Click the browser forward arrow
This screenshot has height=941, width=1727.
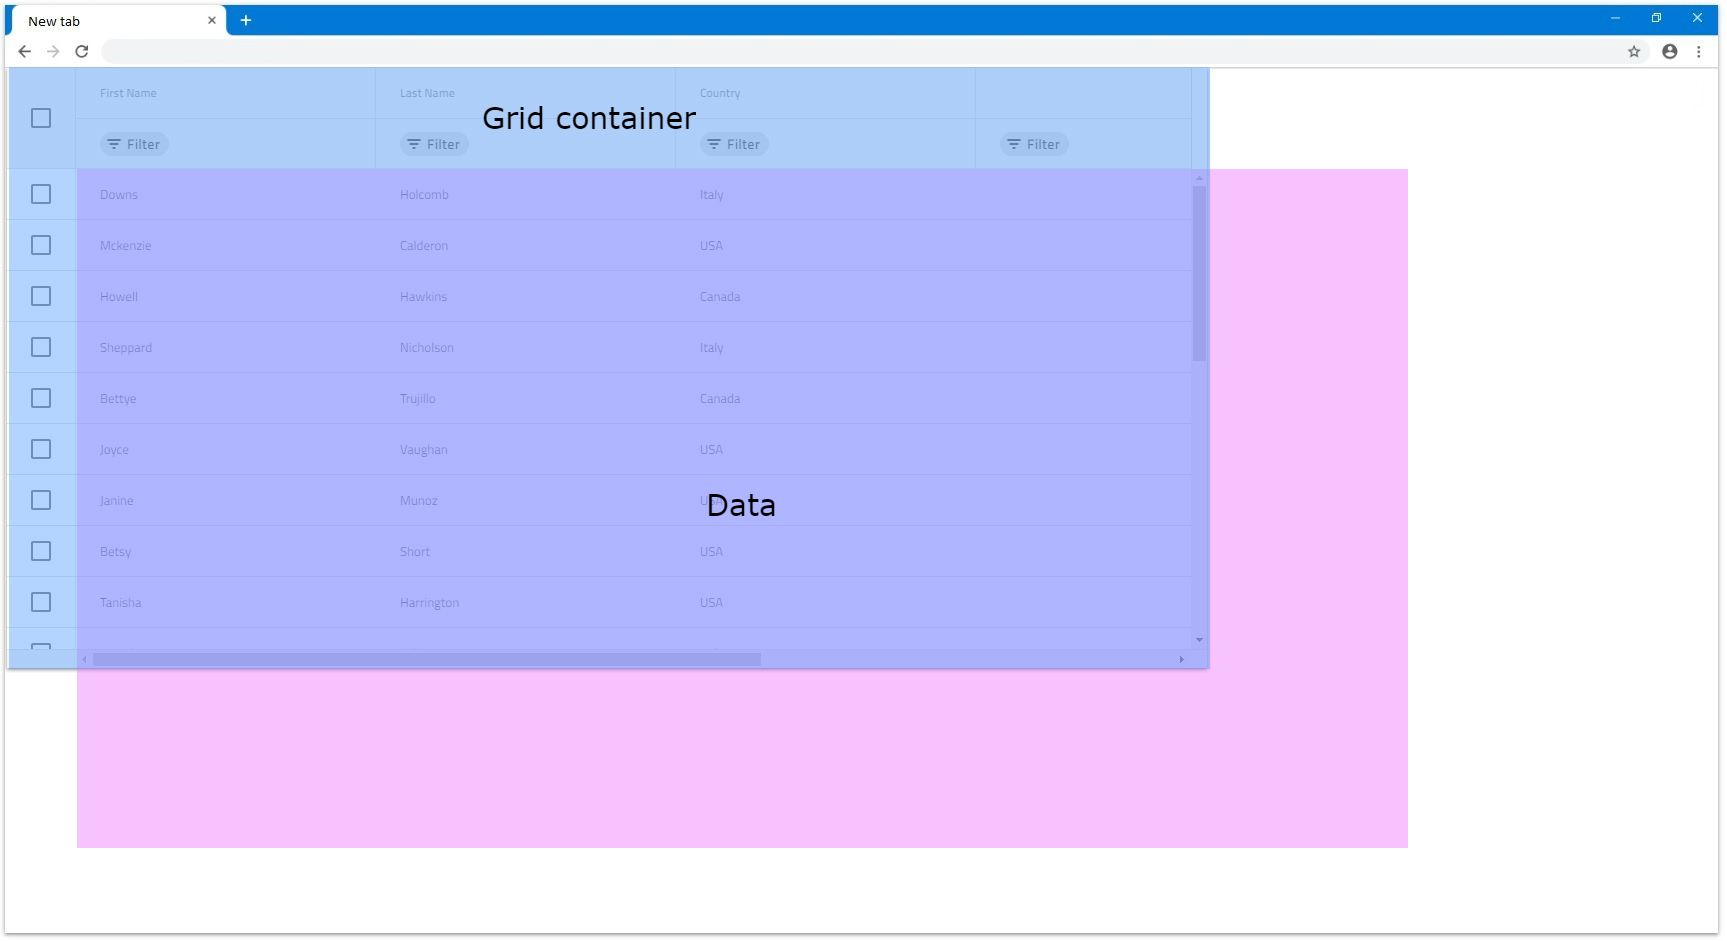click(53, 51)
